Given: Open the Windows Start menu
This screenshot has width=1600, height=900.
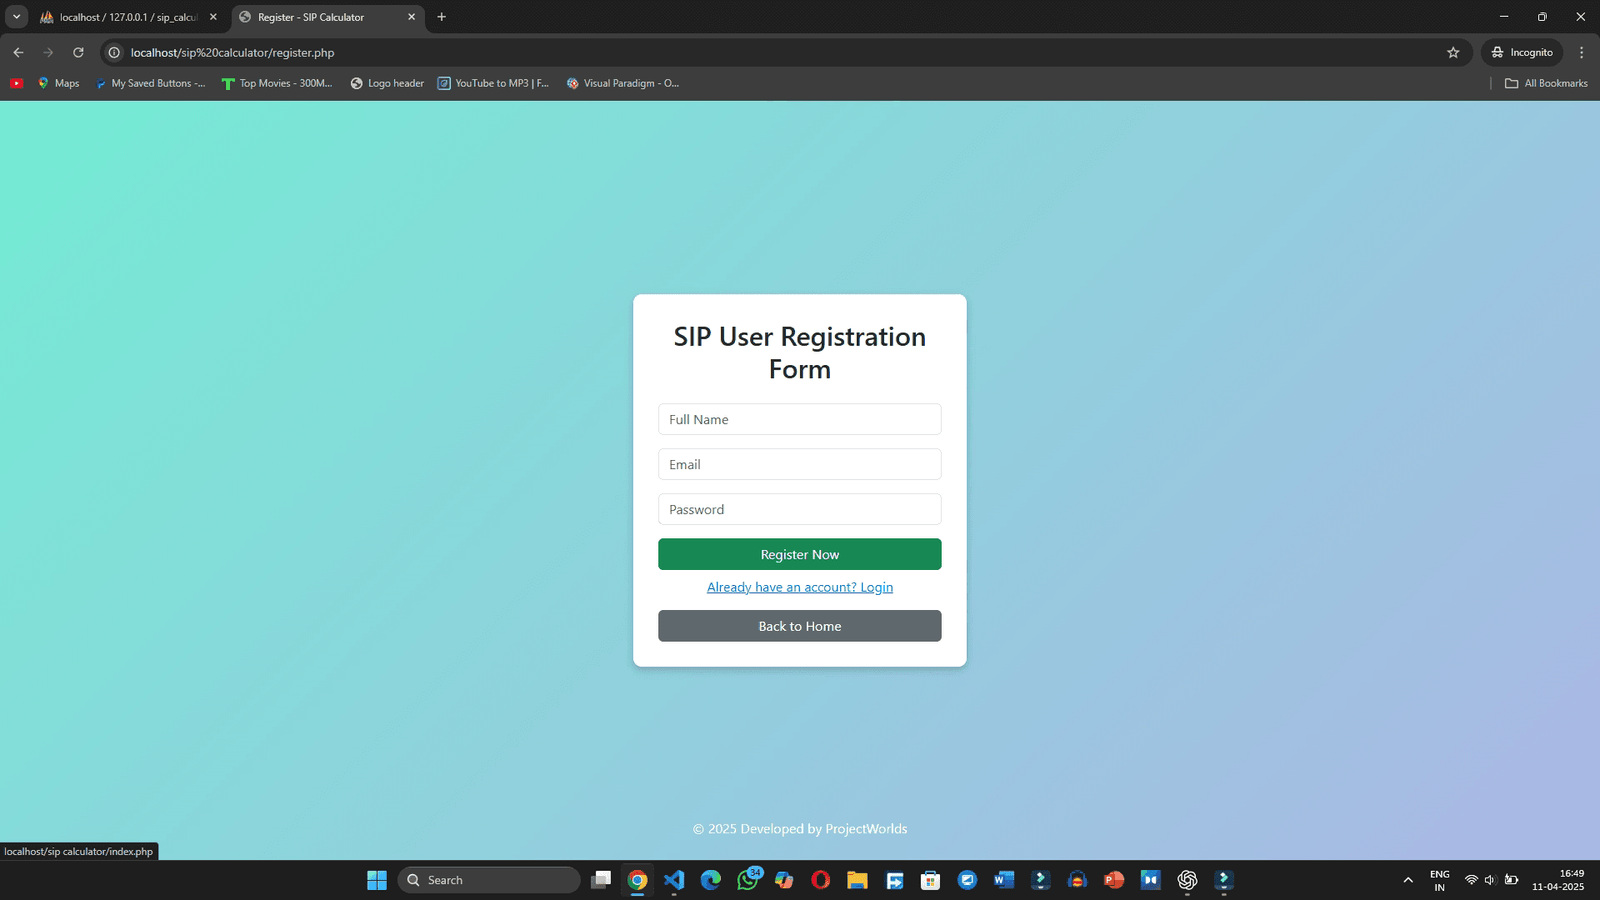Looking at the screenshot, I should pos(377,880).
